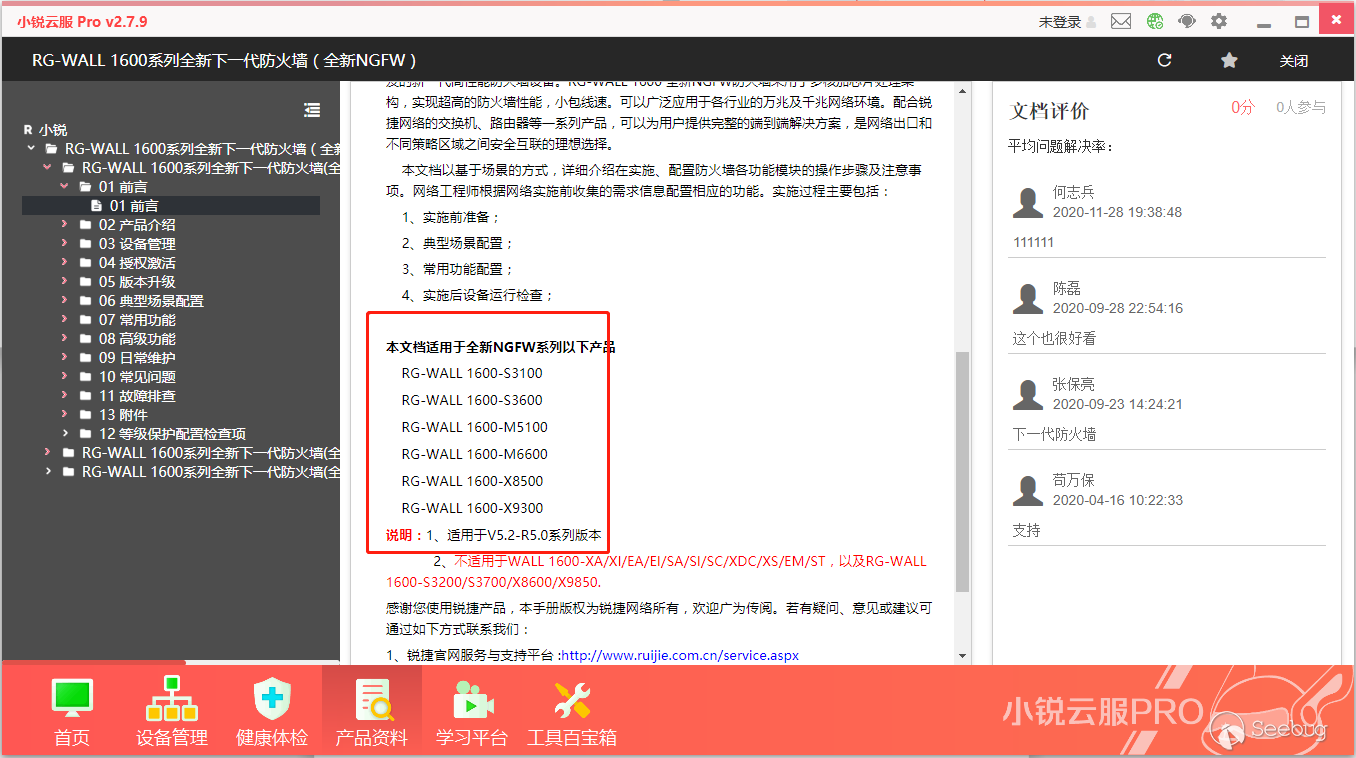The height and width of the screenshot is (758, 1356).
Task: Open the headset customer service icon
Action: coord(1187,21)
